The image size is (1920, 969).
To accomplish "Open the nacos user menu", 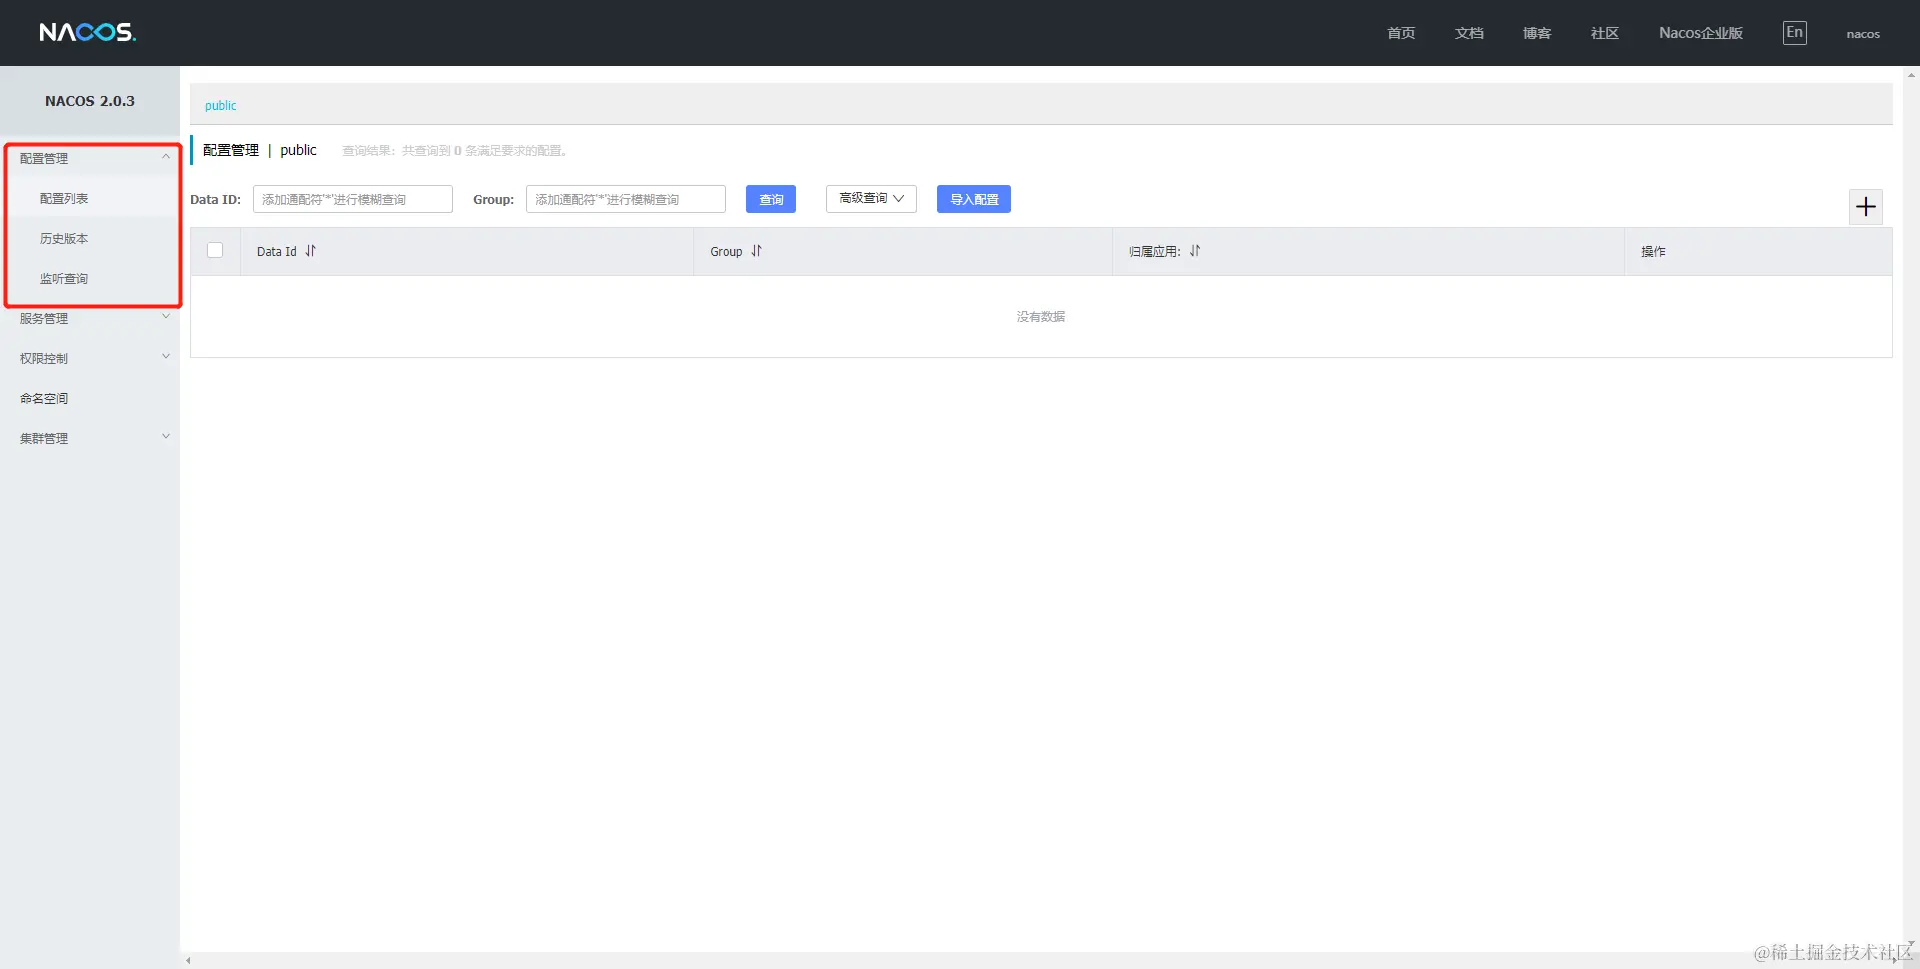I will 1863,34.
